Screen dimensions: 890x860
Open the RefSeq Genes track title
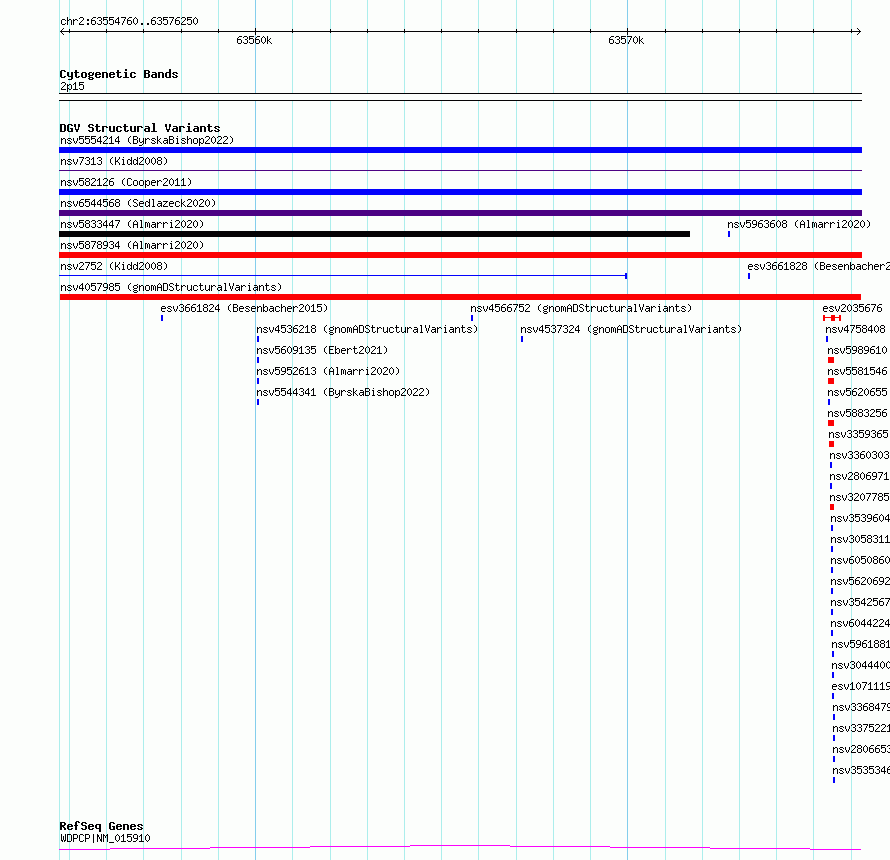pyautogui.click(x=101, y=826)
